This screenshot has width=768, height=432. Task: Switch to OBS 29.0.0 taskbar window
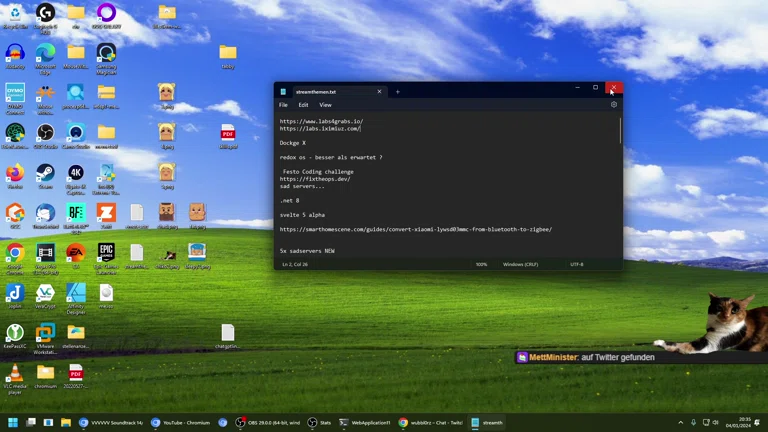(x=268, y=422)
